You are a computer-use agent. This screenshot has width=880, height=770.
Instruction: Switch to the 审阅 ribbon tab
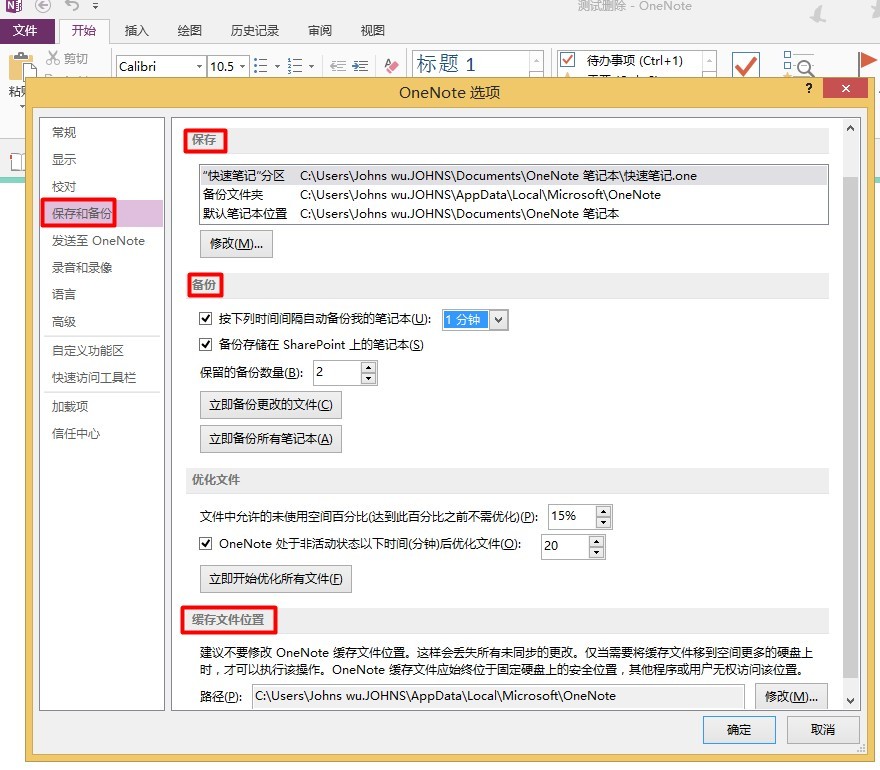320,31
